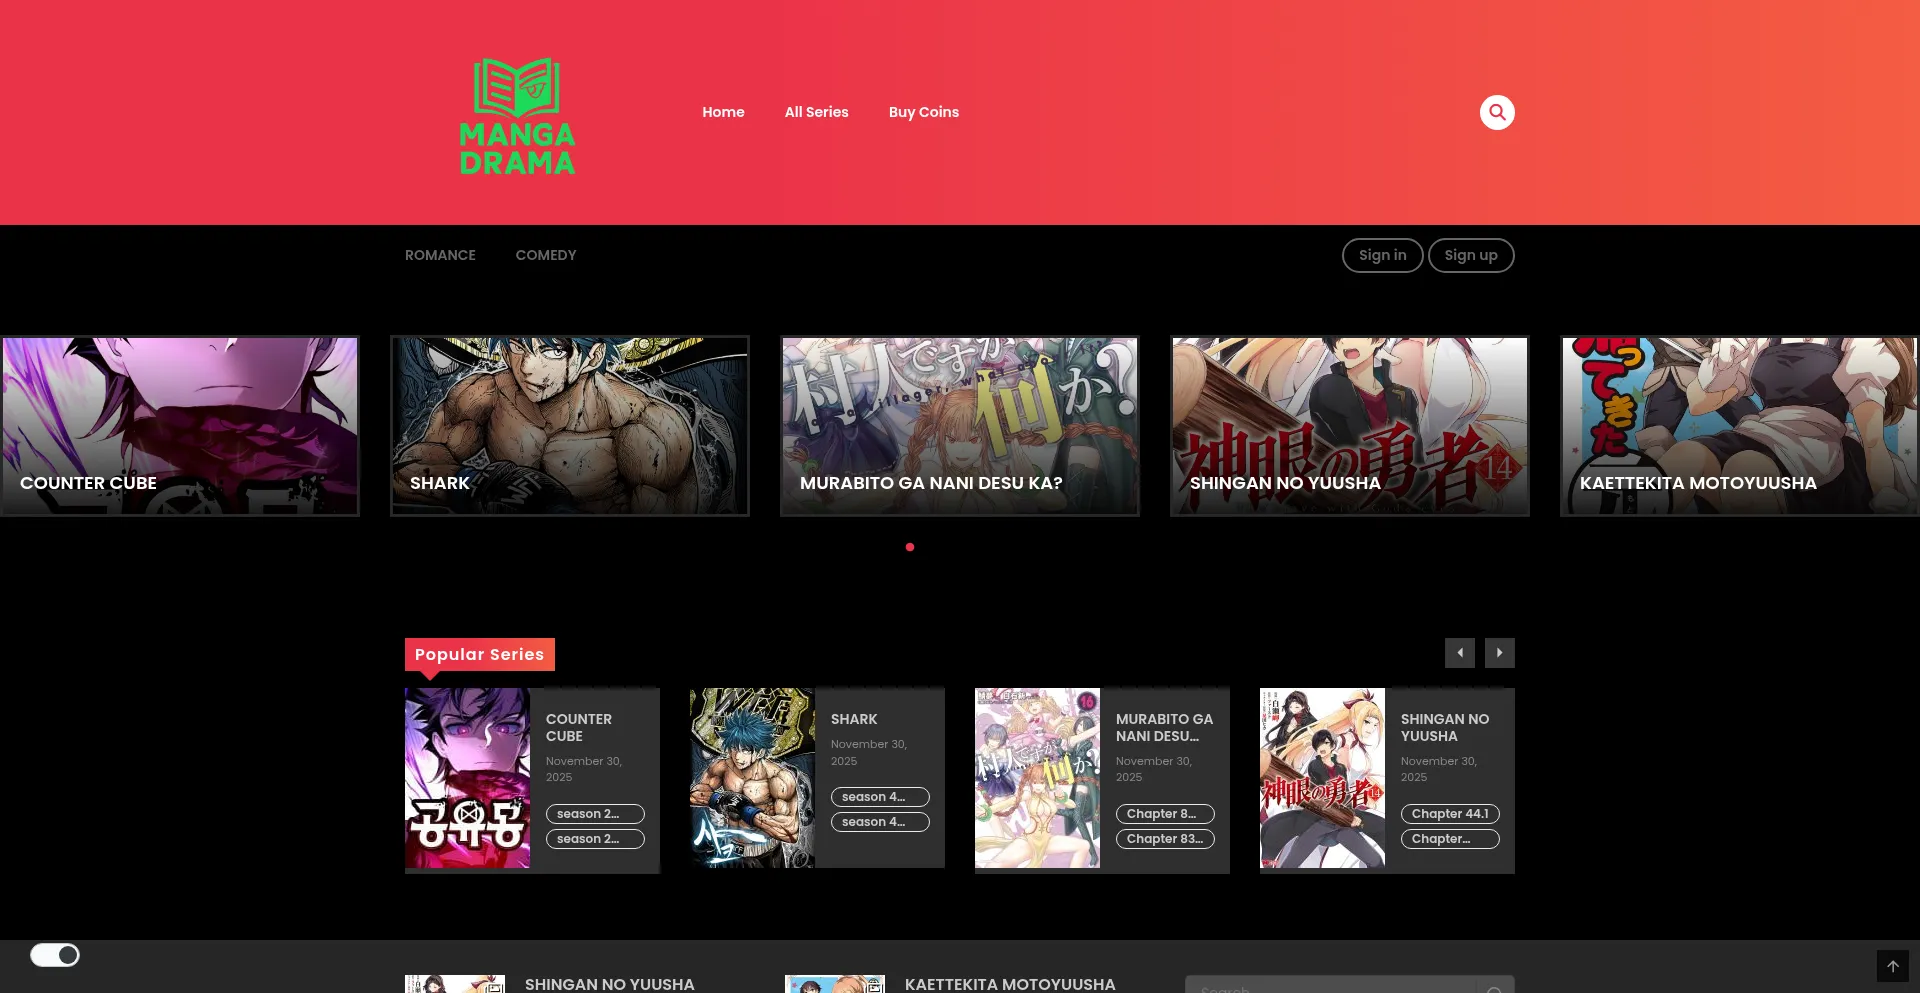Browse the COMEDY genre
Image resolution: width=1920 pixels, height=993 pixels.
click(546, 255)
